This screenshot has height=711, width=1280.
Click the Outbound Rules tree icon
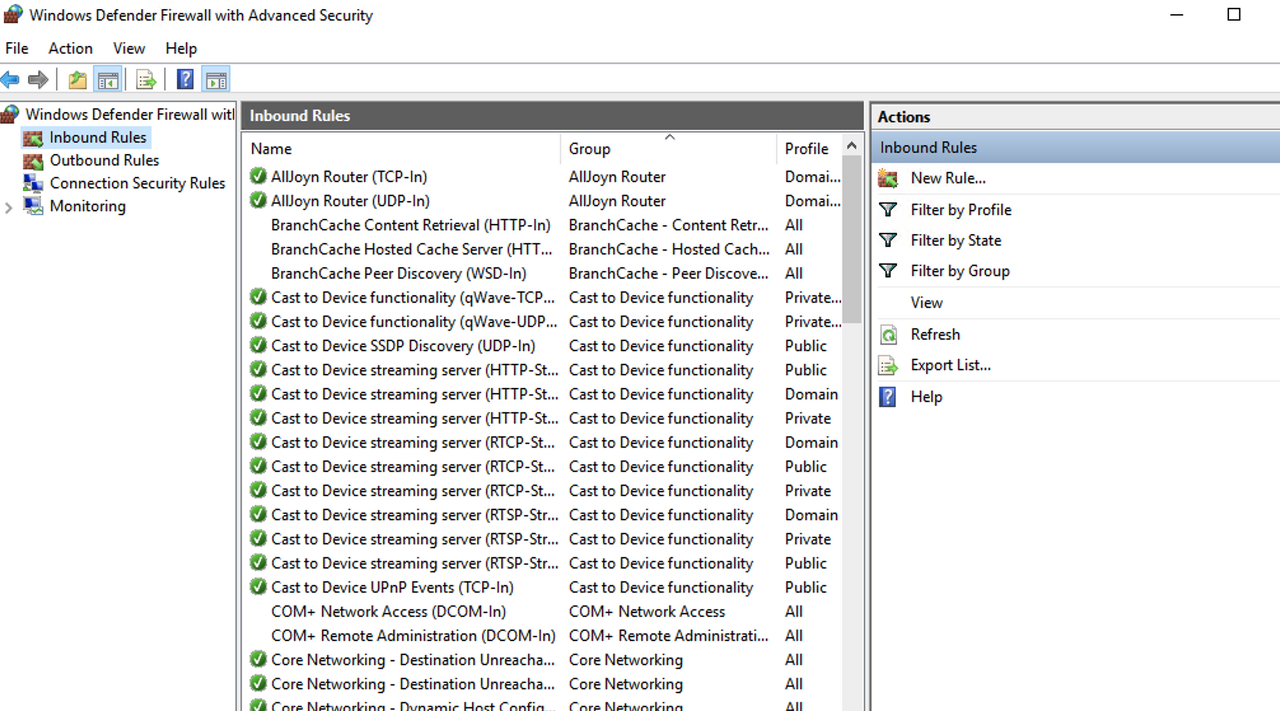[33, 160]
